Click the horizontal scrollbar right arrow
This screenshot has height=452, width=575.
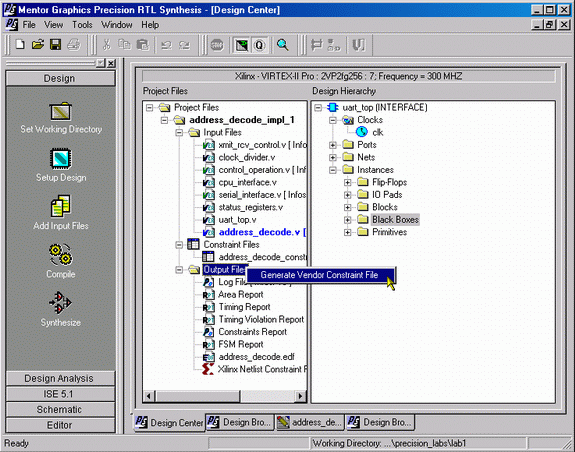tap(300, 396)
